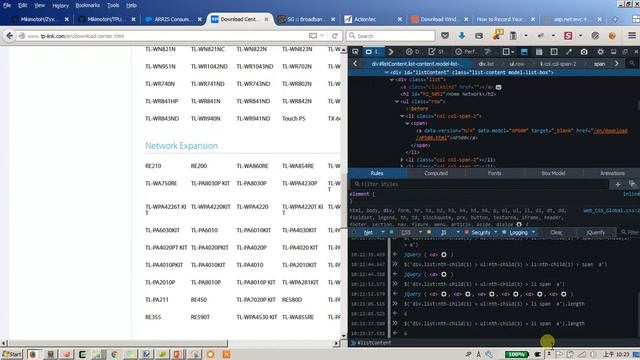Image resolution: width=640 pixels, height=360 pixels.
Task: Collapse the span node in markup tree
Action: click(x=407, y=123)
